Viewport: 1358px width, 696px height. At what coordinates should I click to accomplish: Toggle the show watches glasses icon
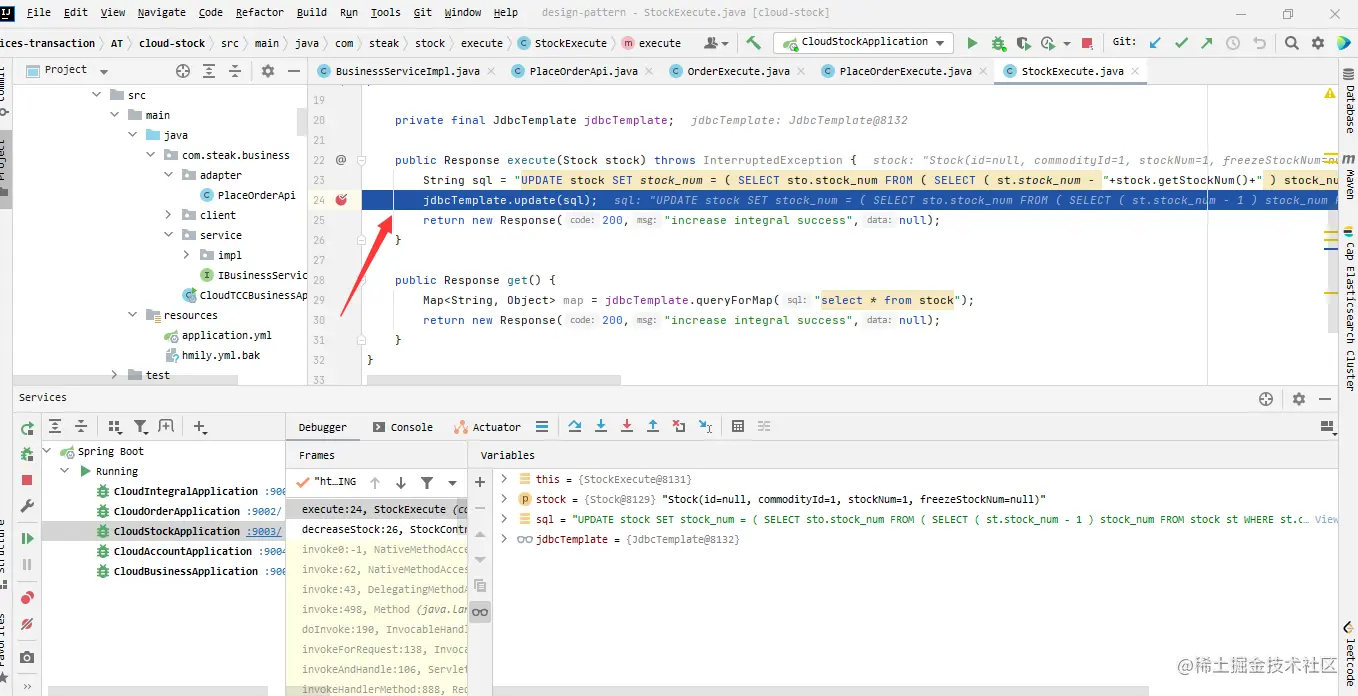(x=480, y=612)
